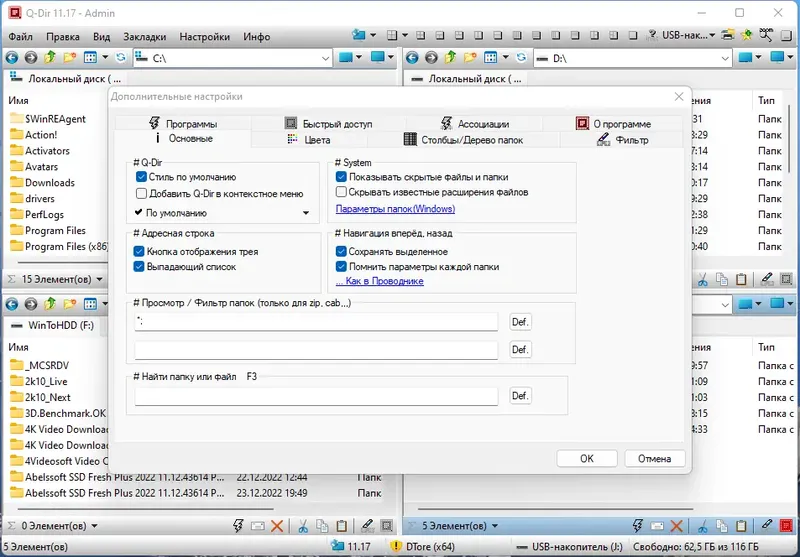
Task: Expand view options arrow in C:\ pane
Action: click(x=105, y=58)
